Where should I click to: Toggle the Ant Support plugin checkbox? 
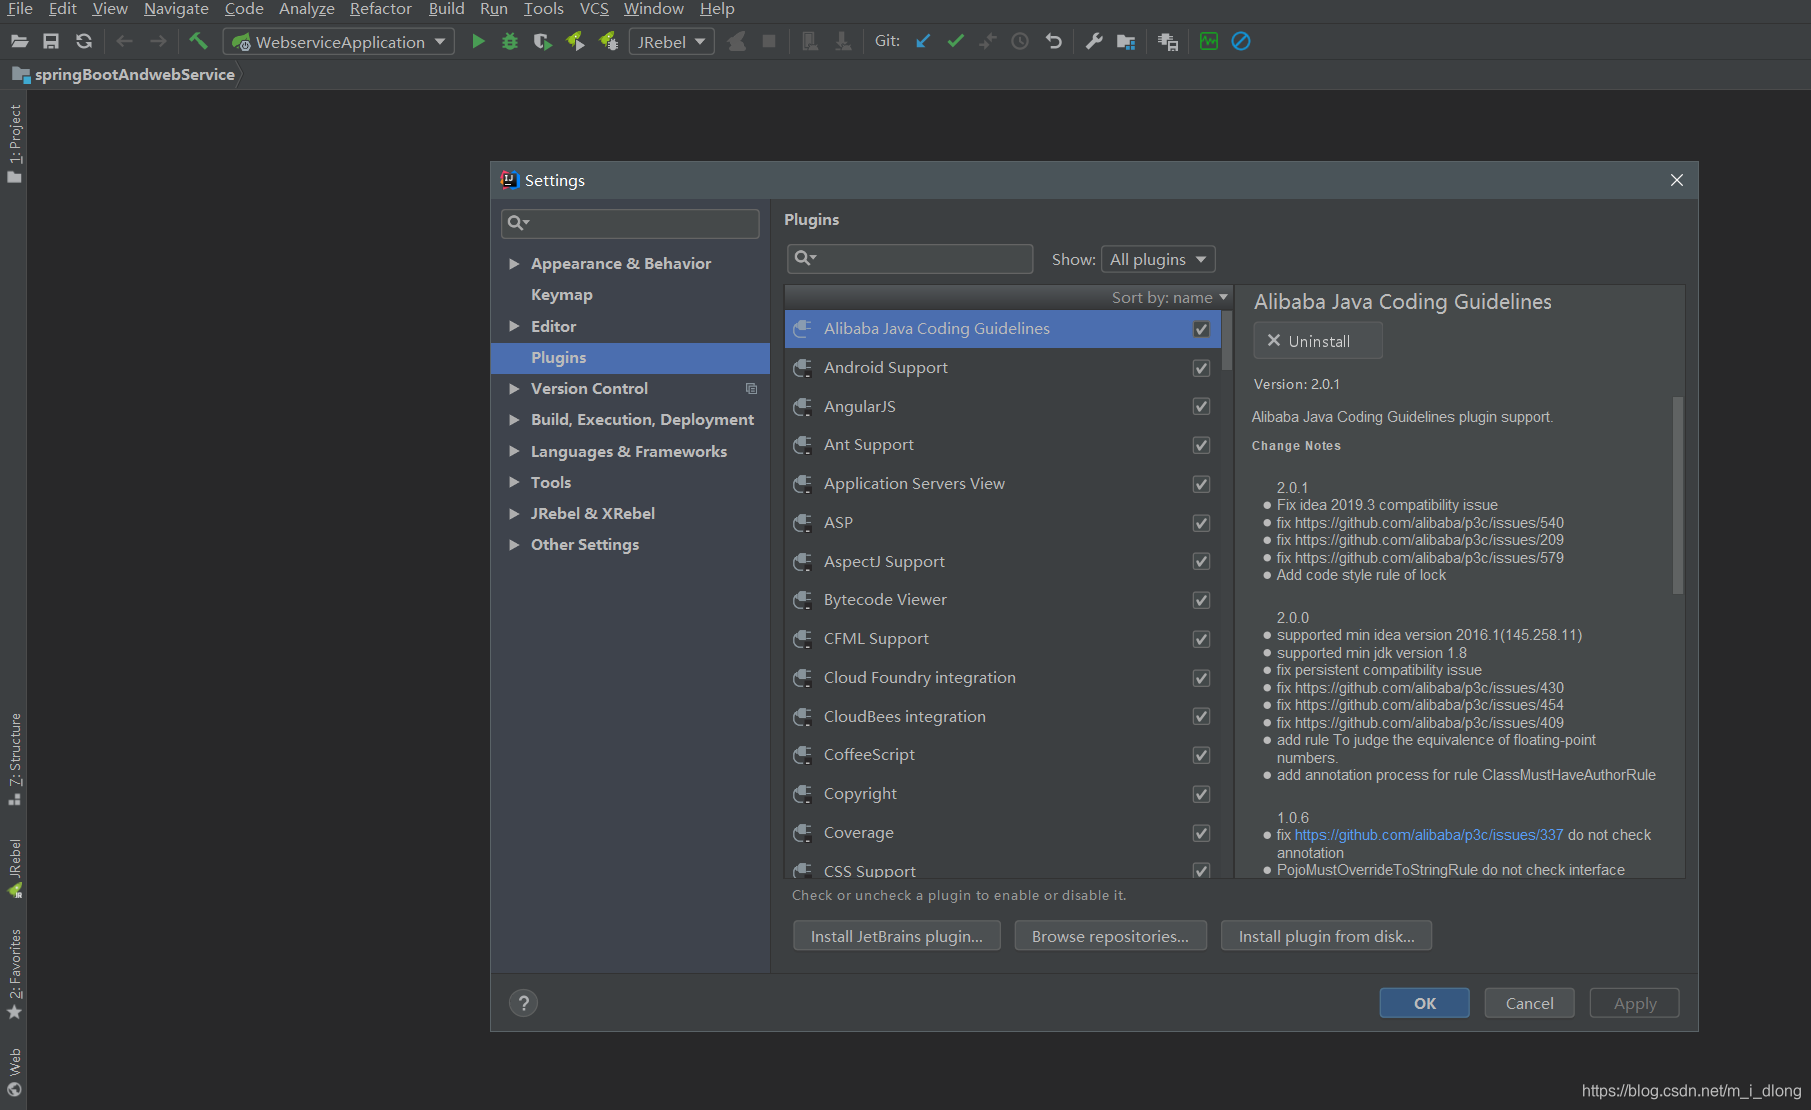(1201, 445)
